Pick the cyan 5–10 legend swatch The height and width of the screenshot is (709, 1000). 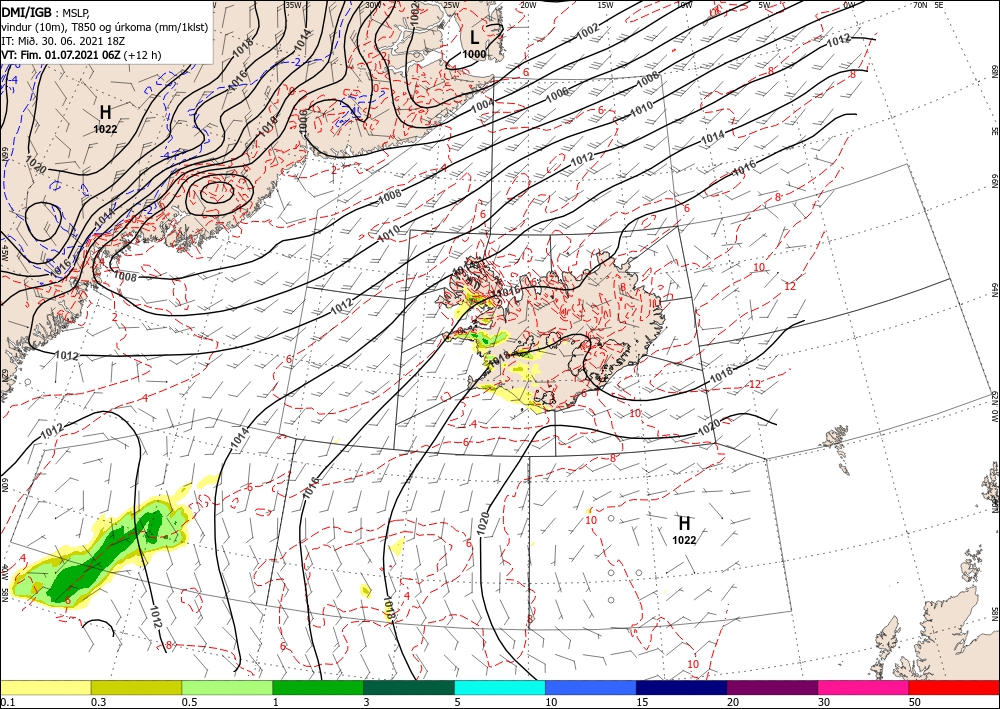500,687
